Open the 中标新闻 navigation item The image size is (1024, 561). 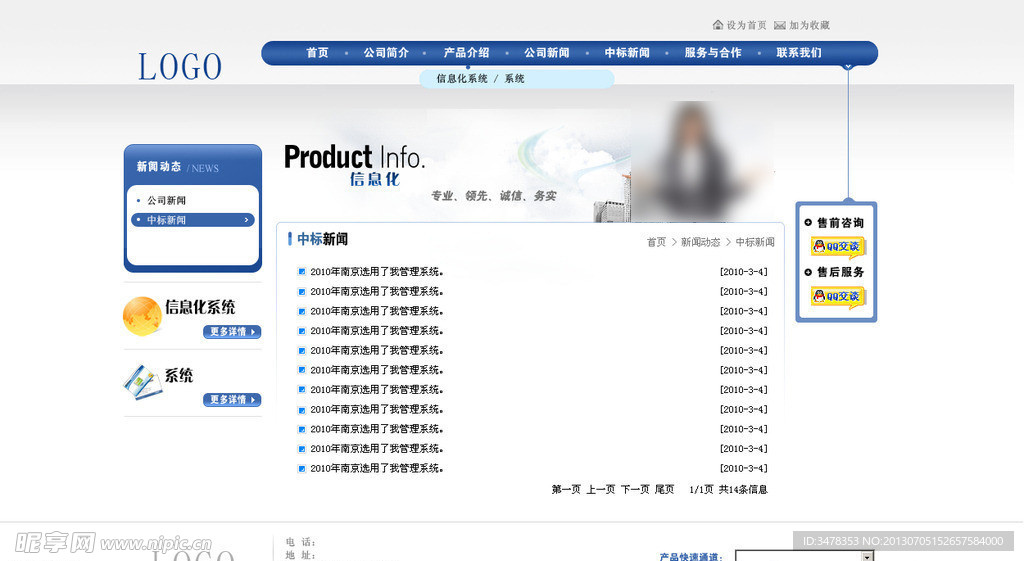627,52
